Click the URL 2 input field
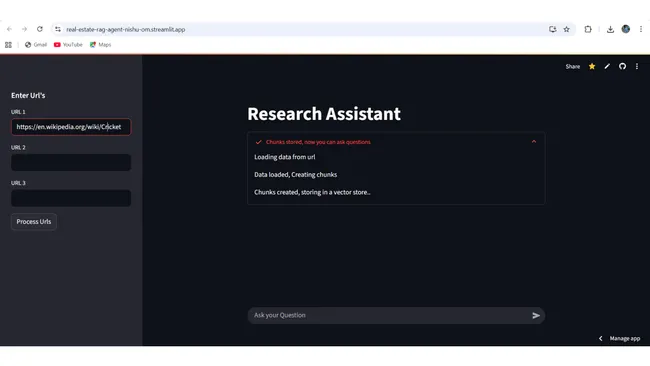This screenshot has width=650, height=366. (71, 162)
